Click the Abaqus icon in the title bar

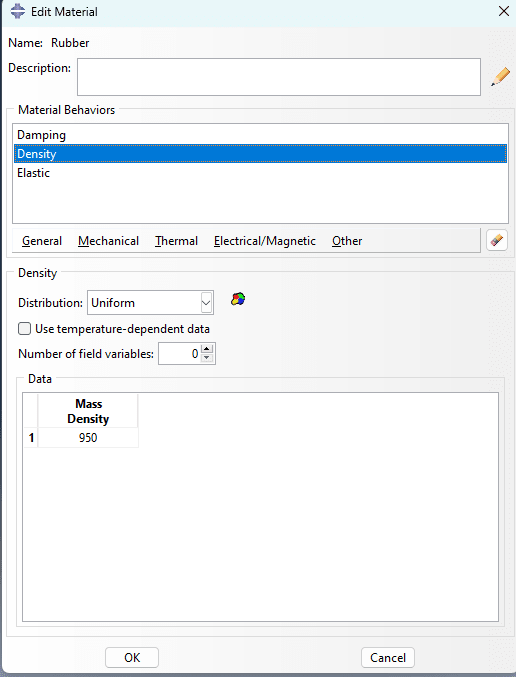18,11
